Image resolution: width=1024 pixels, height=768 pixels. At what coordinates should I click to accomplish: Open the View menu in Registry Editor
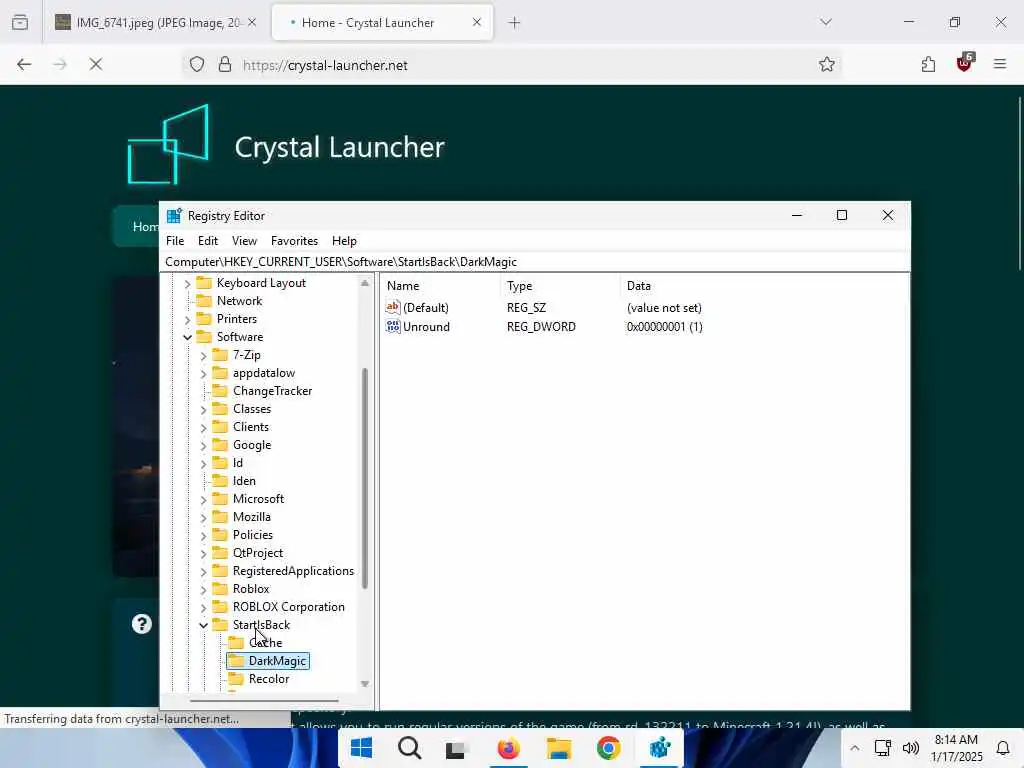click(244, 241)
